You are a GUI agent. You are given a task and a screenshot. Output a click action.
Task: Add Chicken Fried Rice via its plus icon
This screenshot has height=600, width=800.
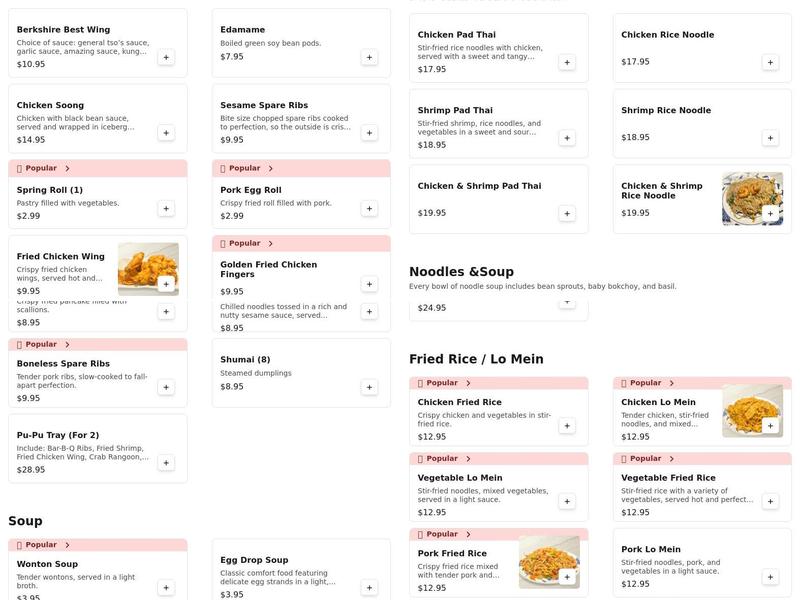(x=567, y=425)
